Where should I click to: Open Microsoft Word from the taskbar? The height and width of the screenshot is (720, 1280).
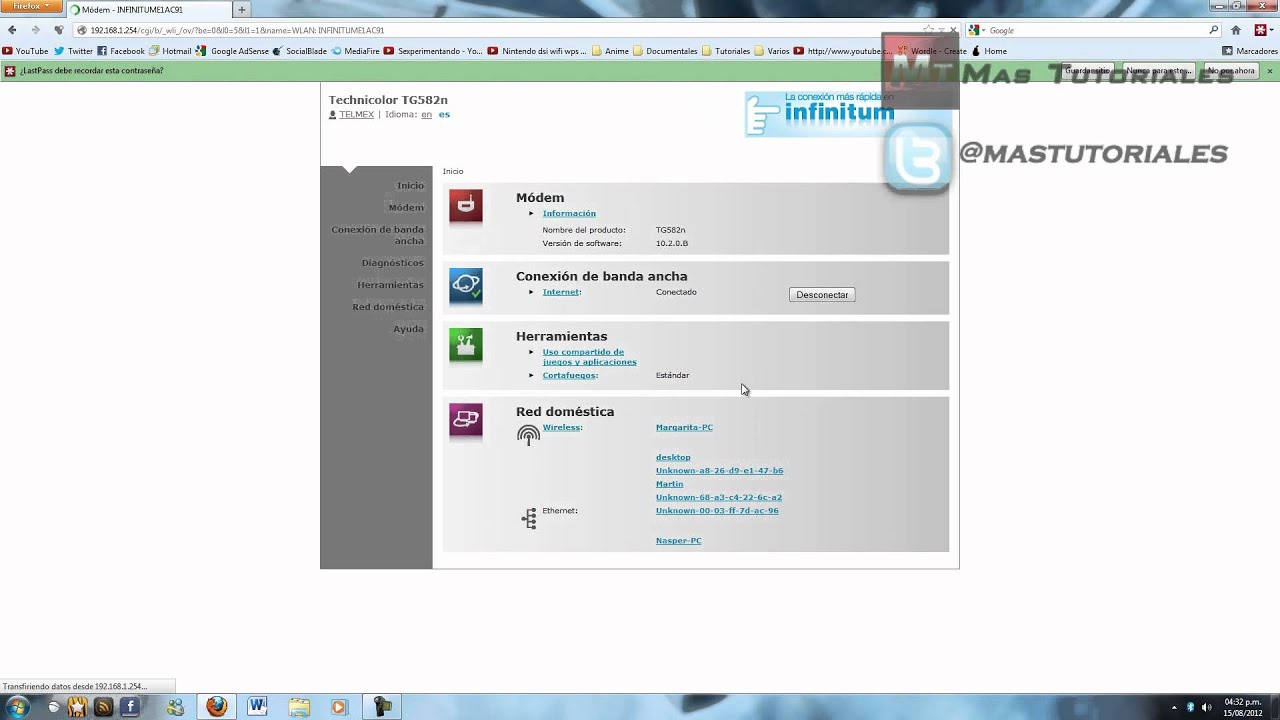click(x=257, y=707)
